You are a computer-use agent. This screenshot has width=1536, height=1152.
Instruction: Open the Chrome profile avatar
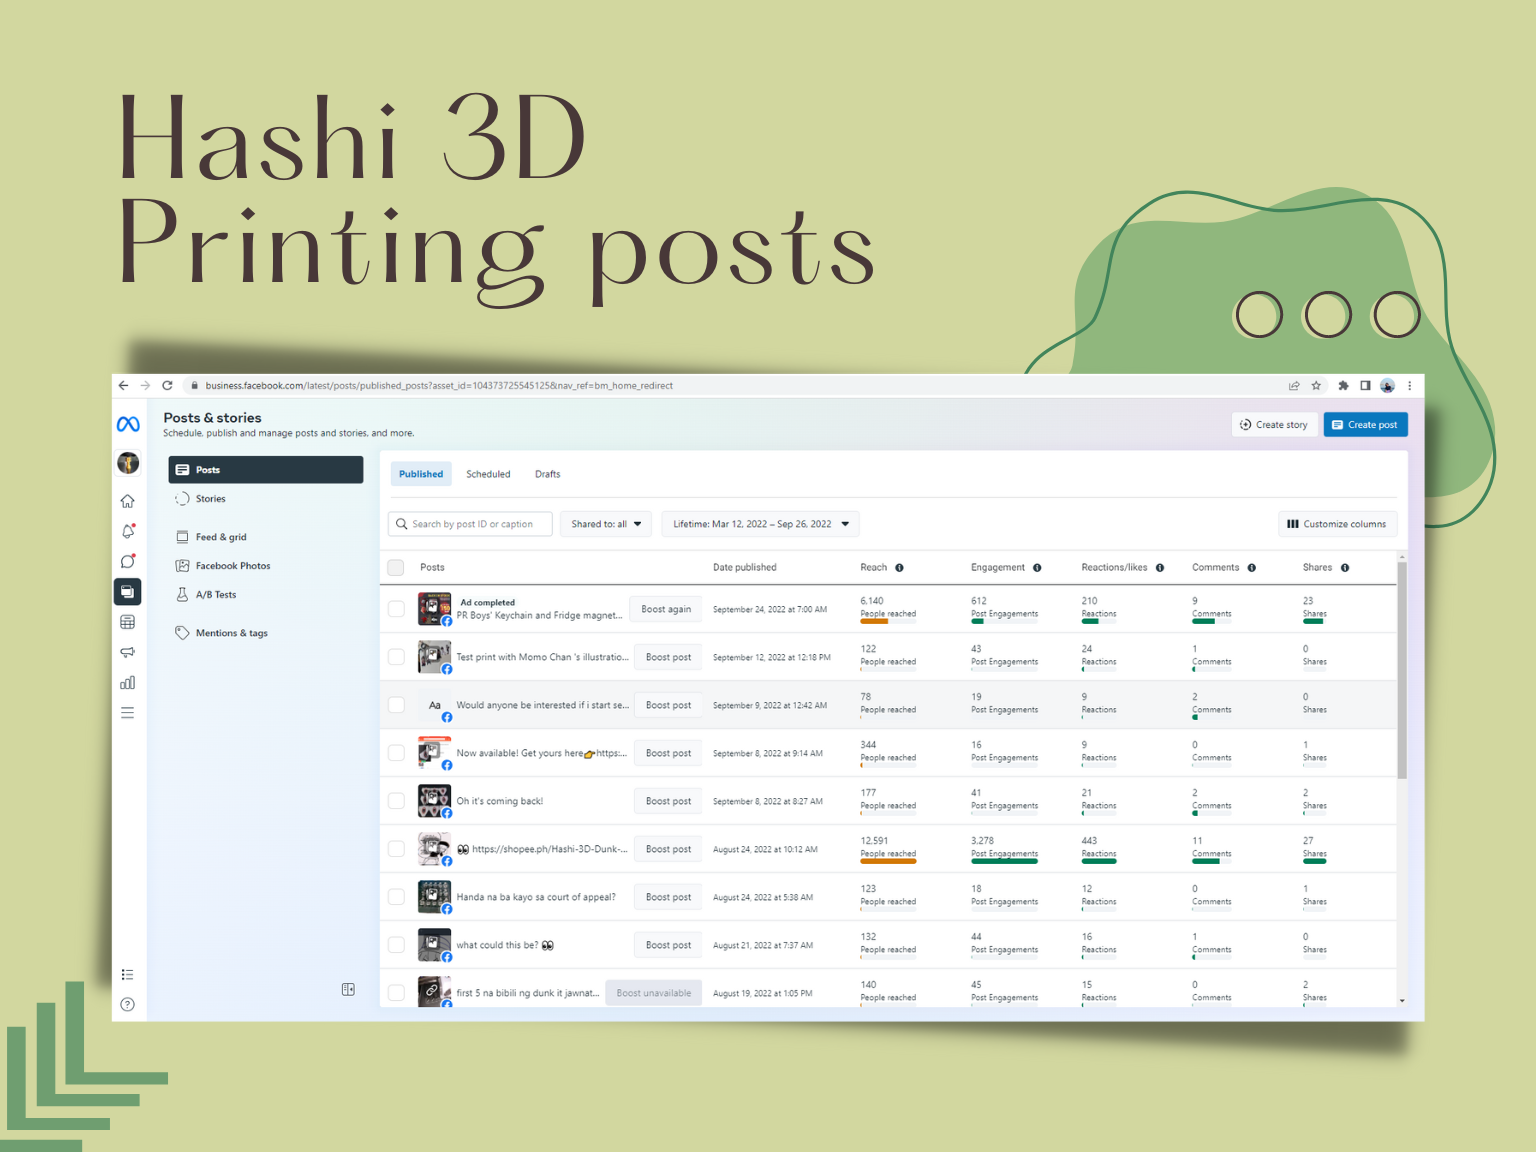[1388, 385]
